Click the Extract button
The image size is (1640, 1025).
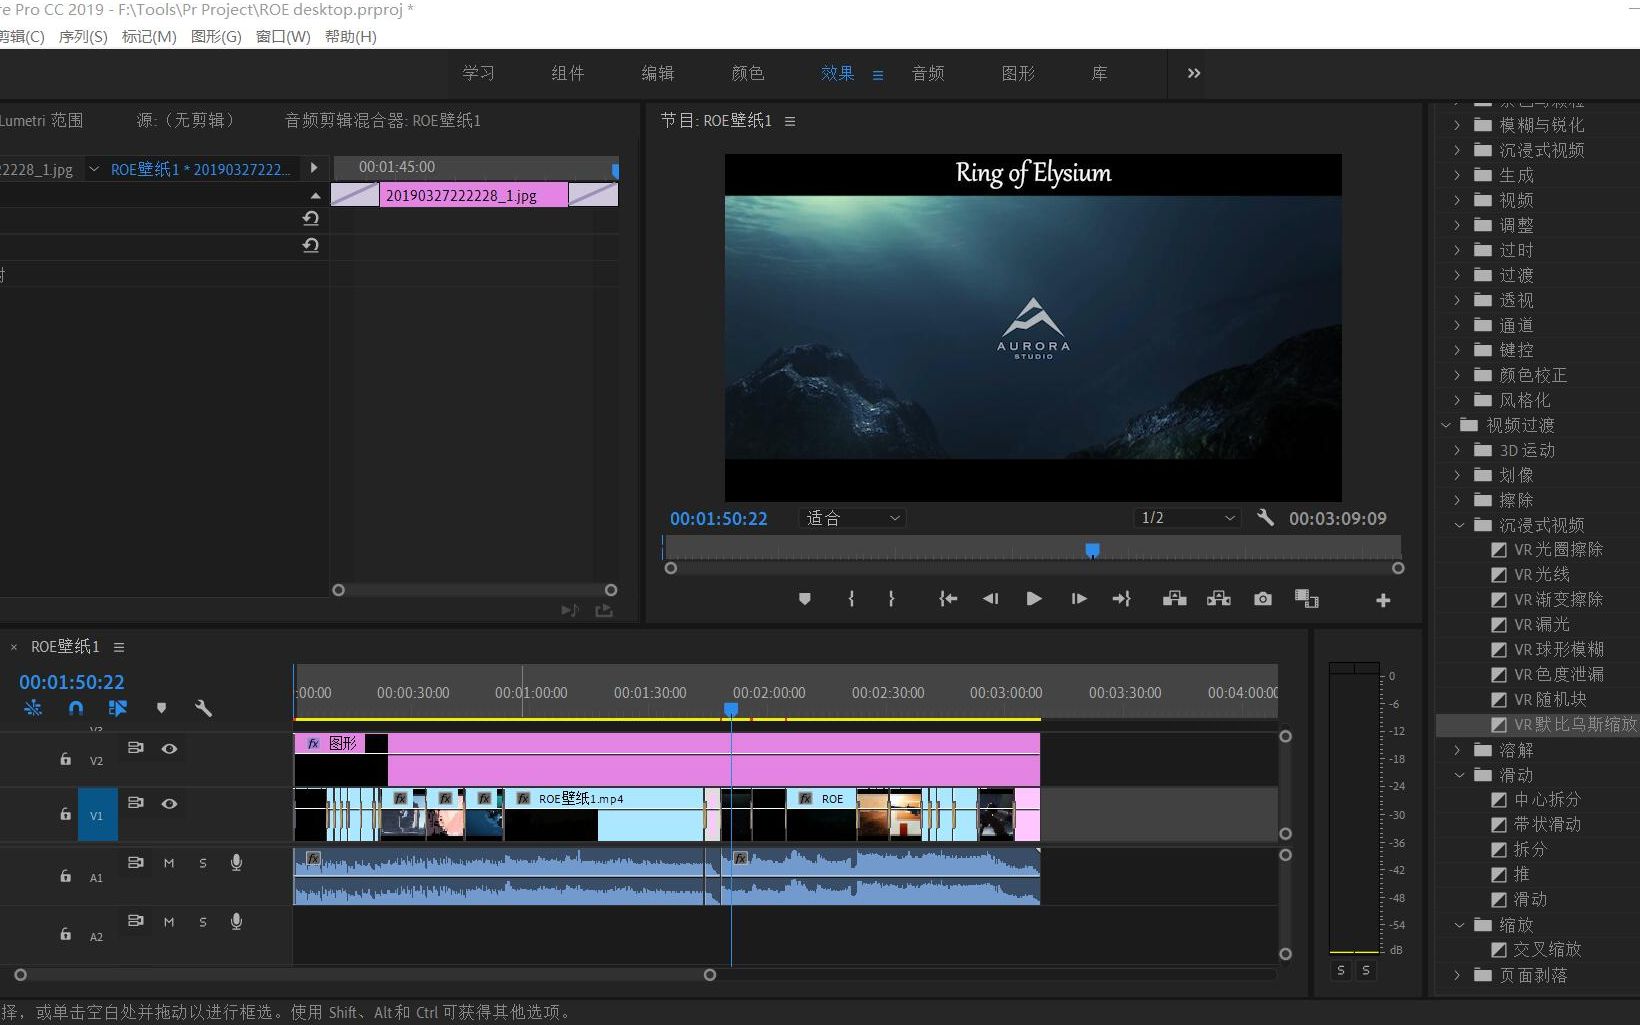tap(1219, 599)
